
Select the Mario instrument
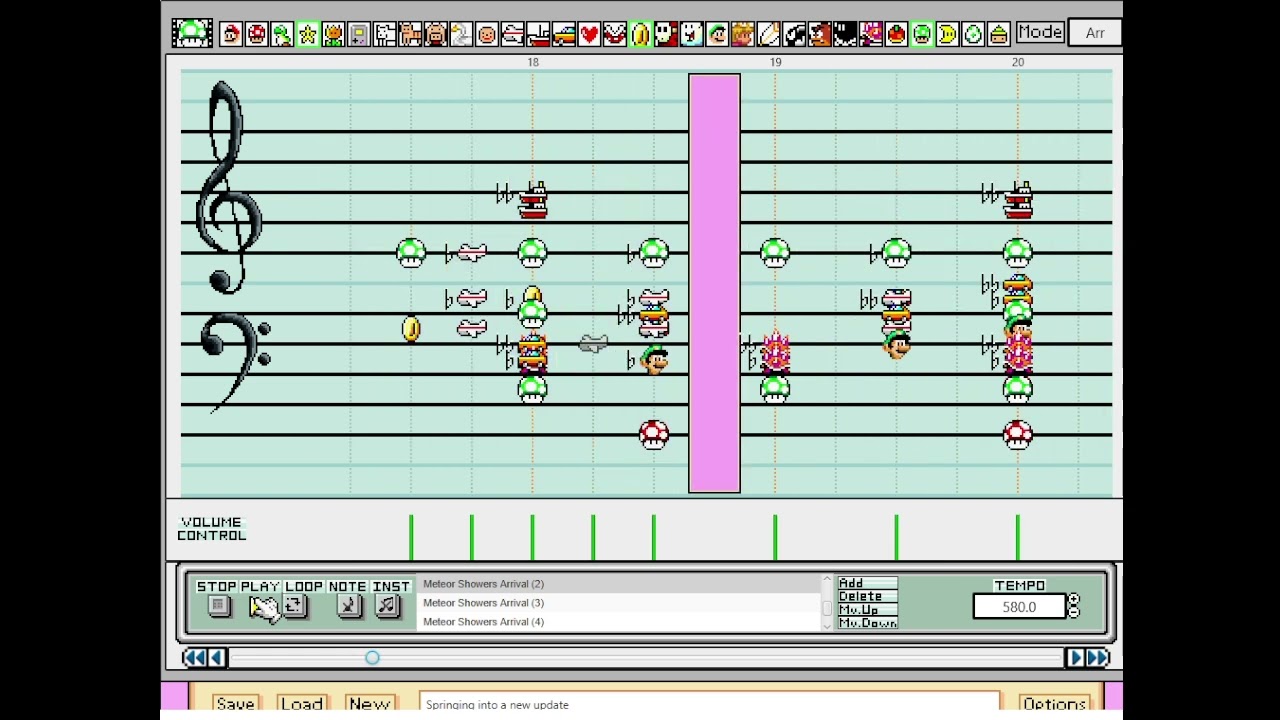231,34
